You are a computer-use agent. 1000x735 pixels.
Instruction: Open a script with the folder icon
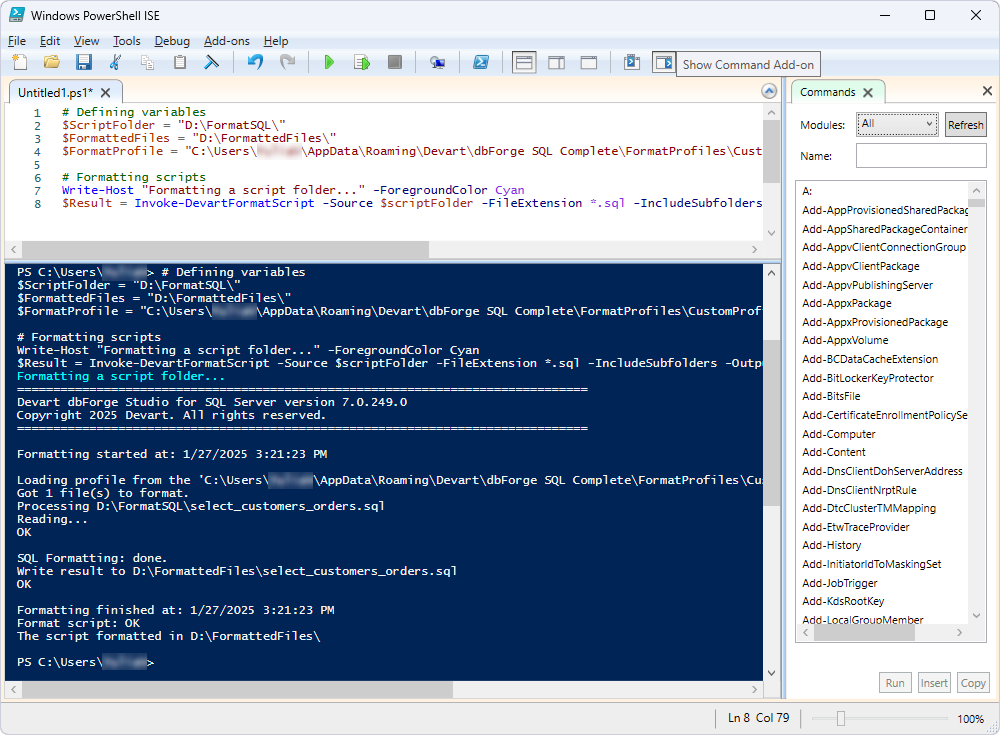pyautogui.click(x=52, y=63)
